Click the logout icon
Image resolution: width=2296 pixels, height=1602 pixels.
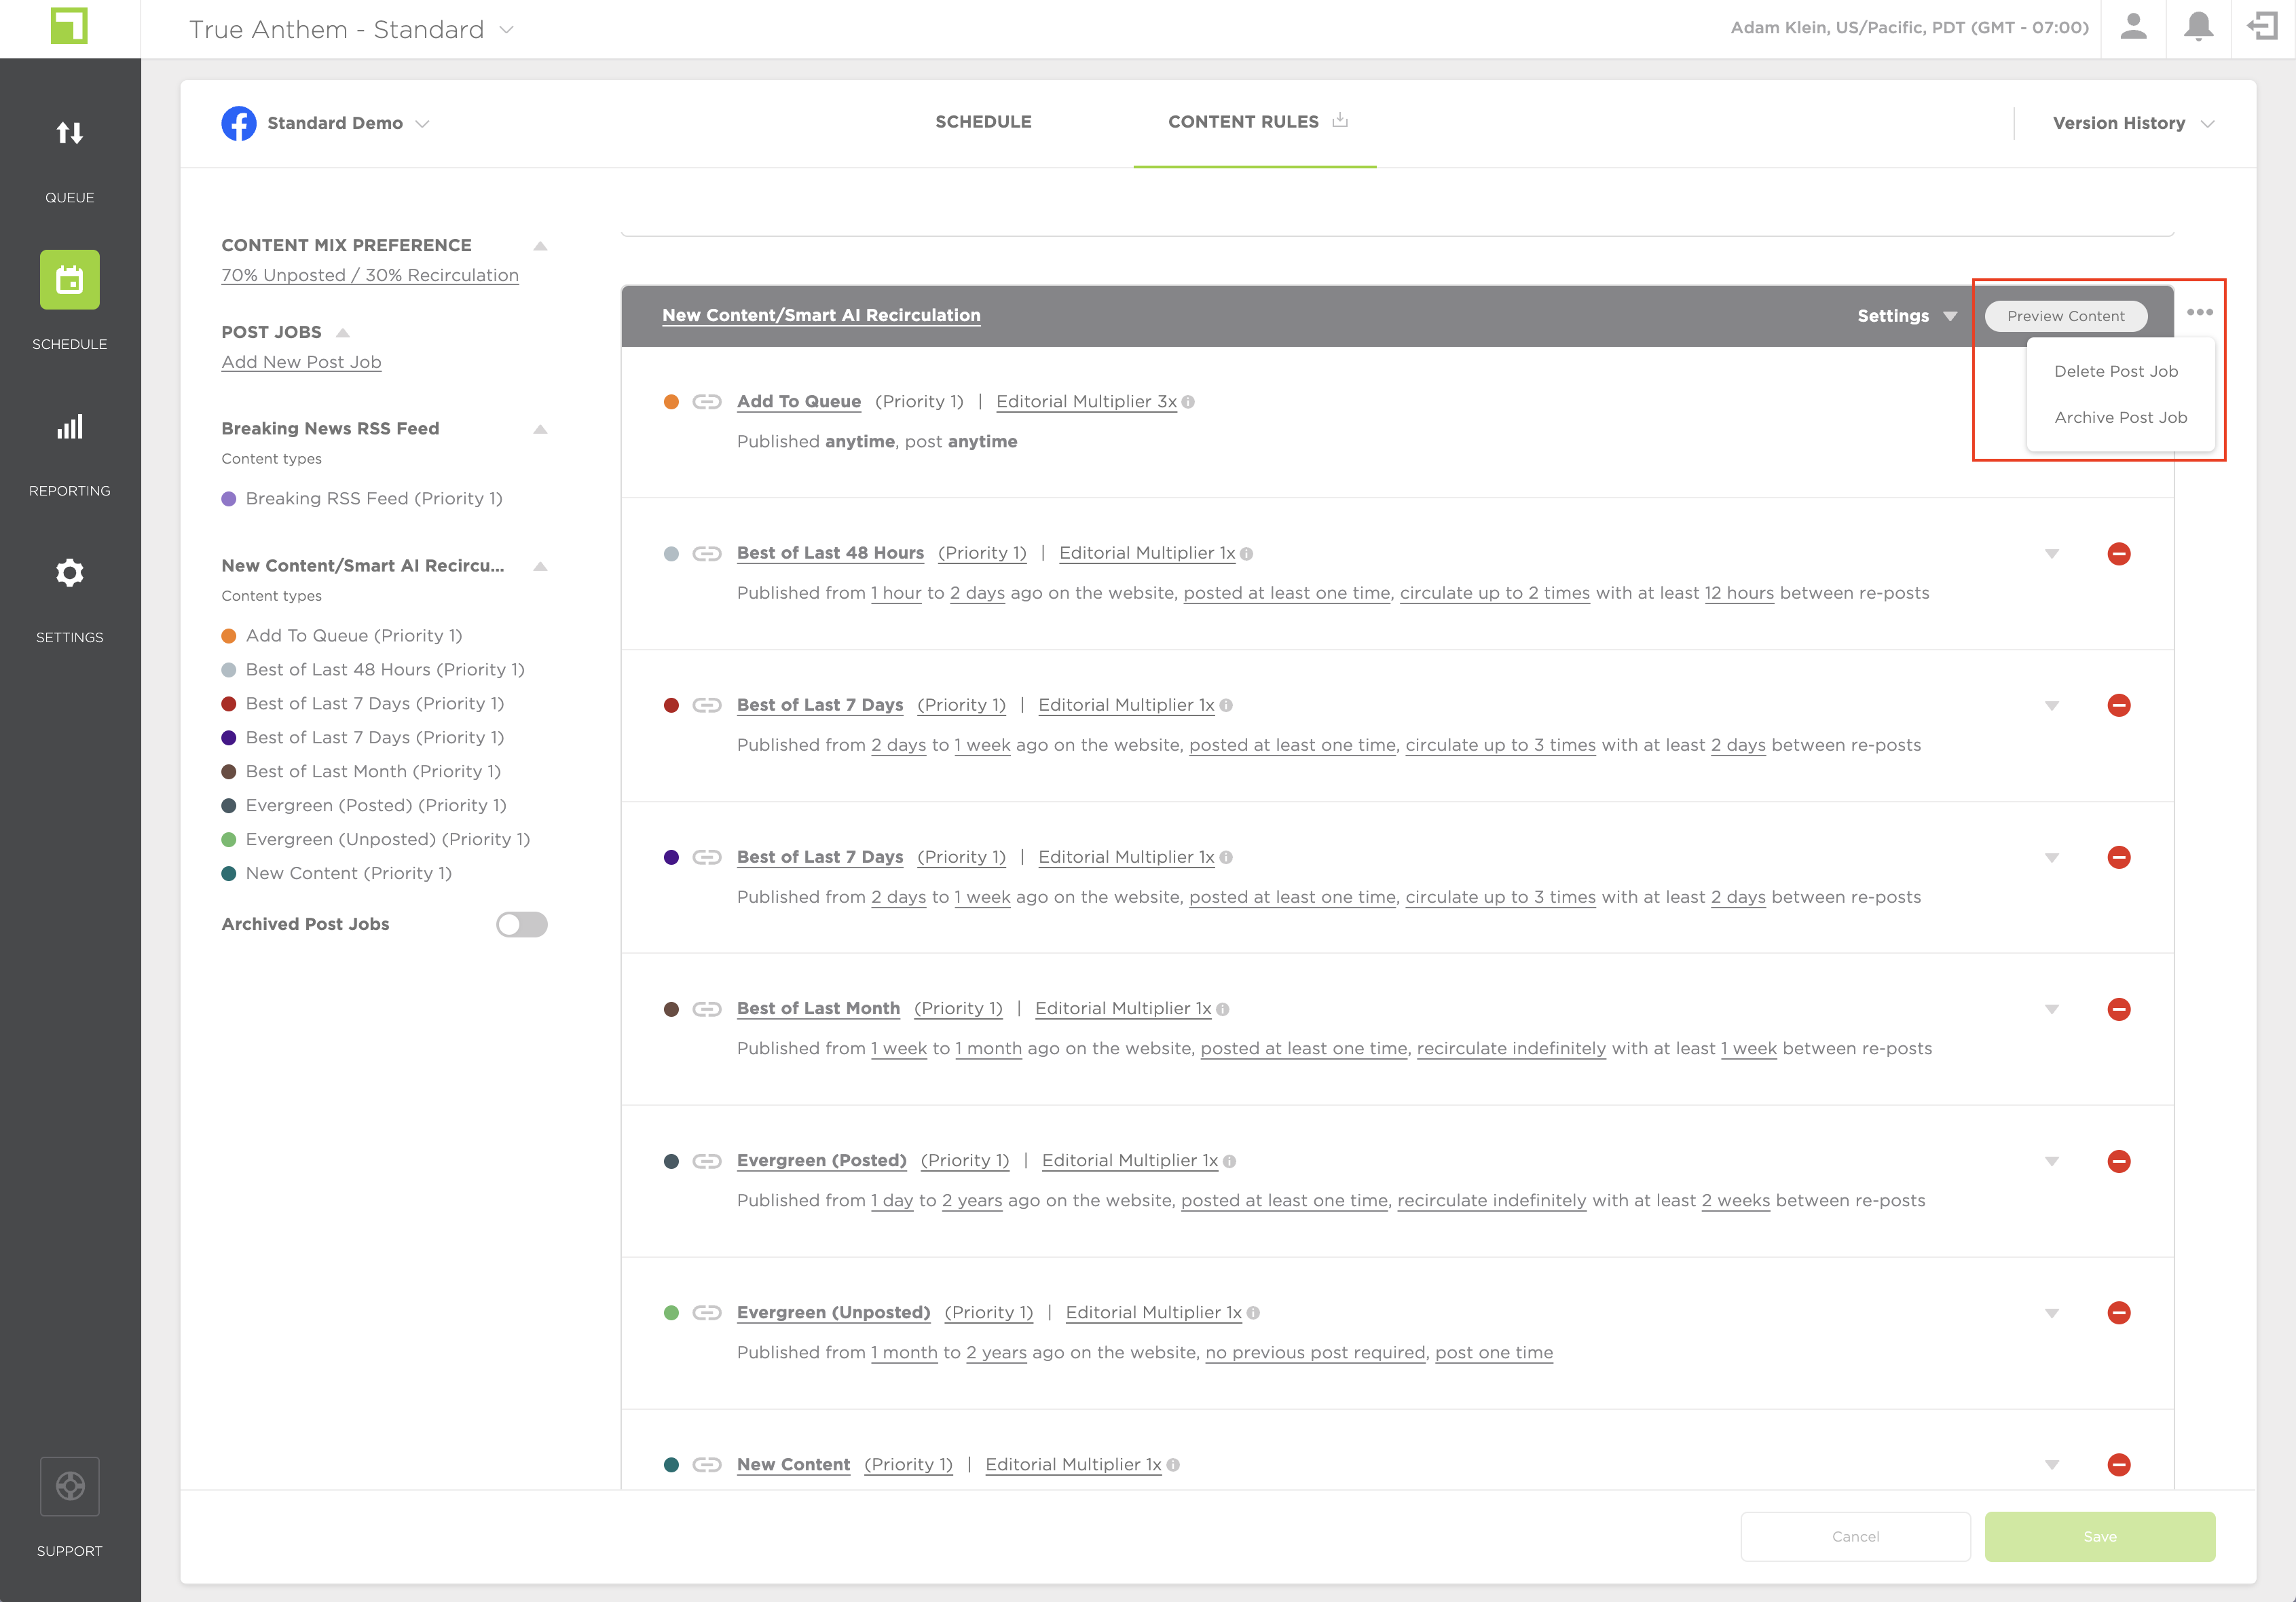pos(2263,27)
